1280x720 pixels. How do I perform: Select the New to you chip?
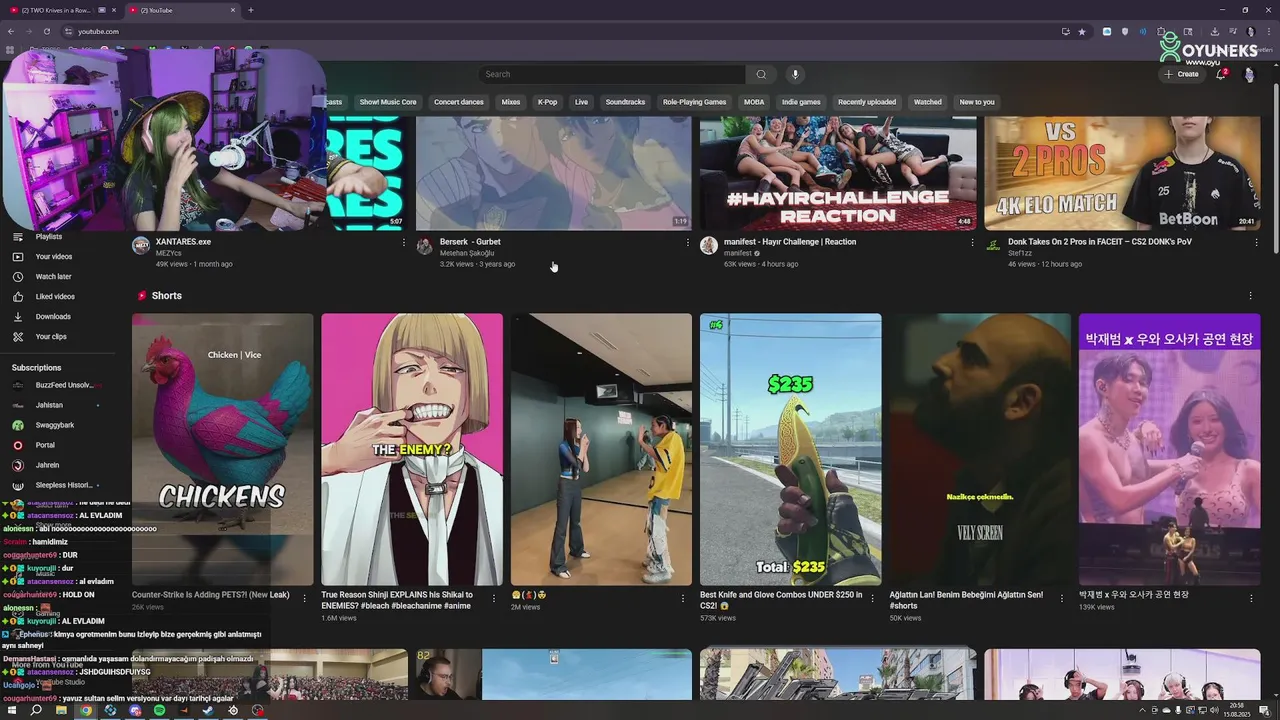[x=977, y=102]
